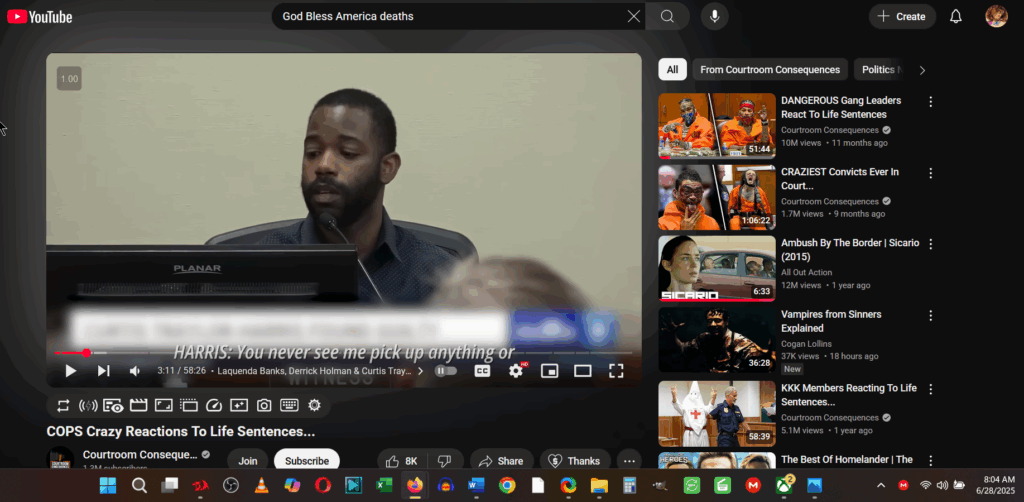Open the video filters sparkle icon
Screen dimensions: 1024x502
click(x=239, y=405)
